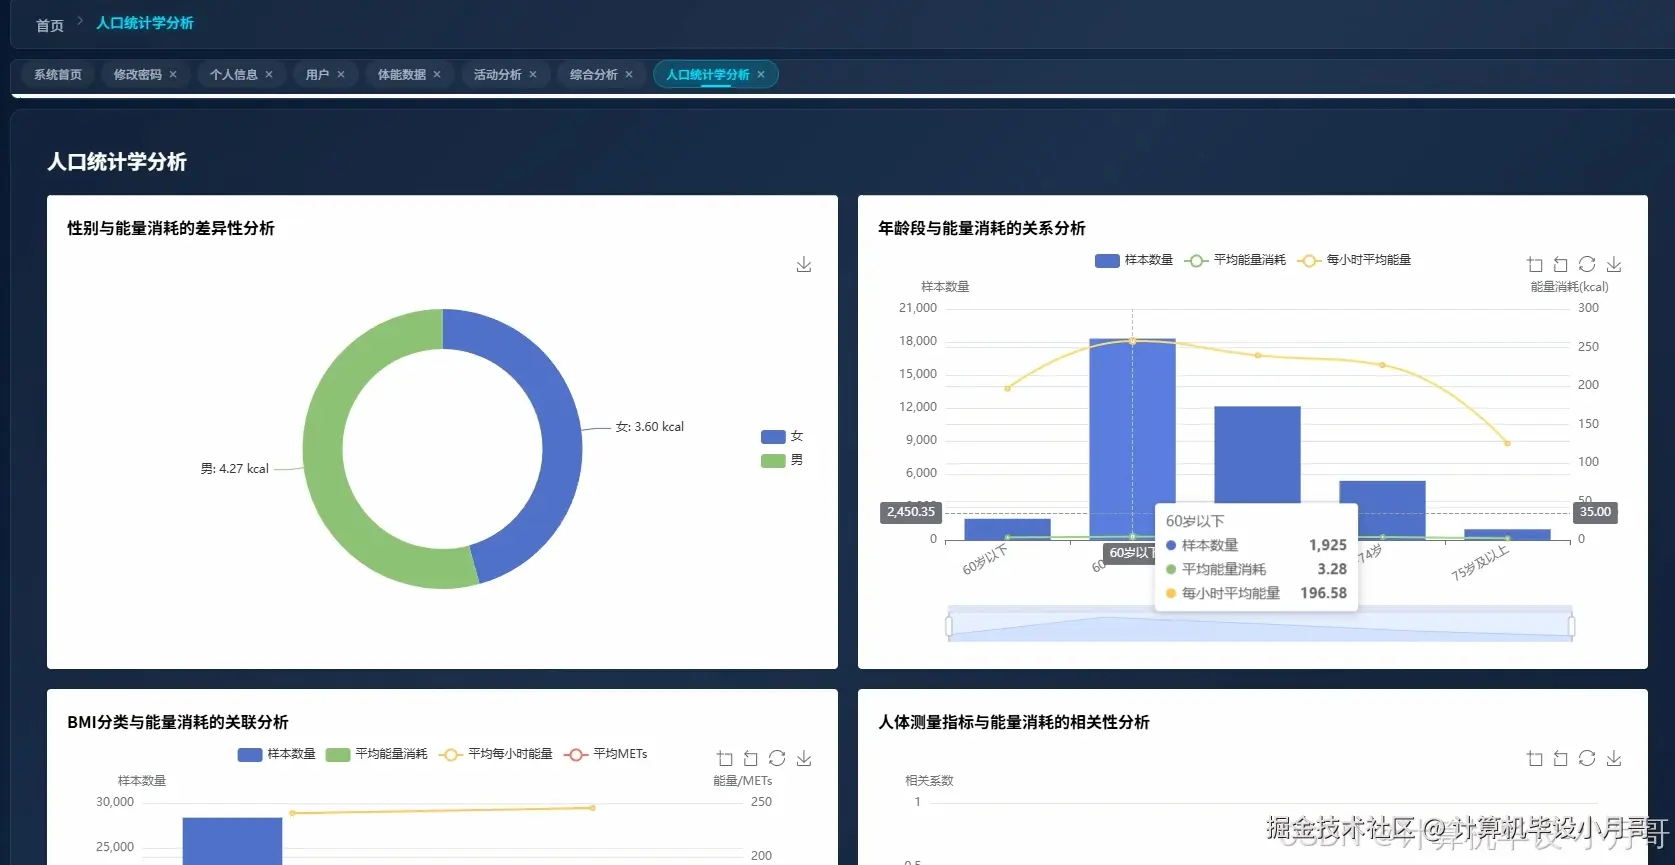This screenshot has width=1675, height=865.
Task: Click the 75岁及以上 axis label
Action: [1480, 563]
